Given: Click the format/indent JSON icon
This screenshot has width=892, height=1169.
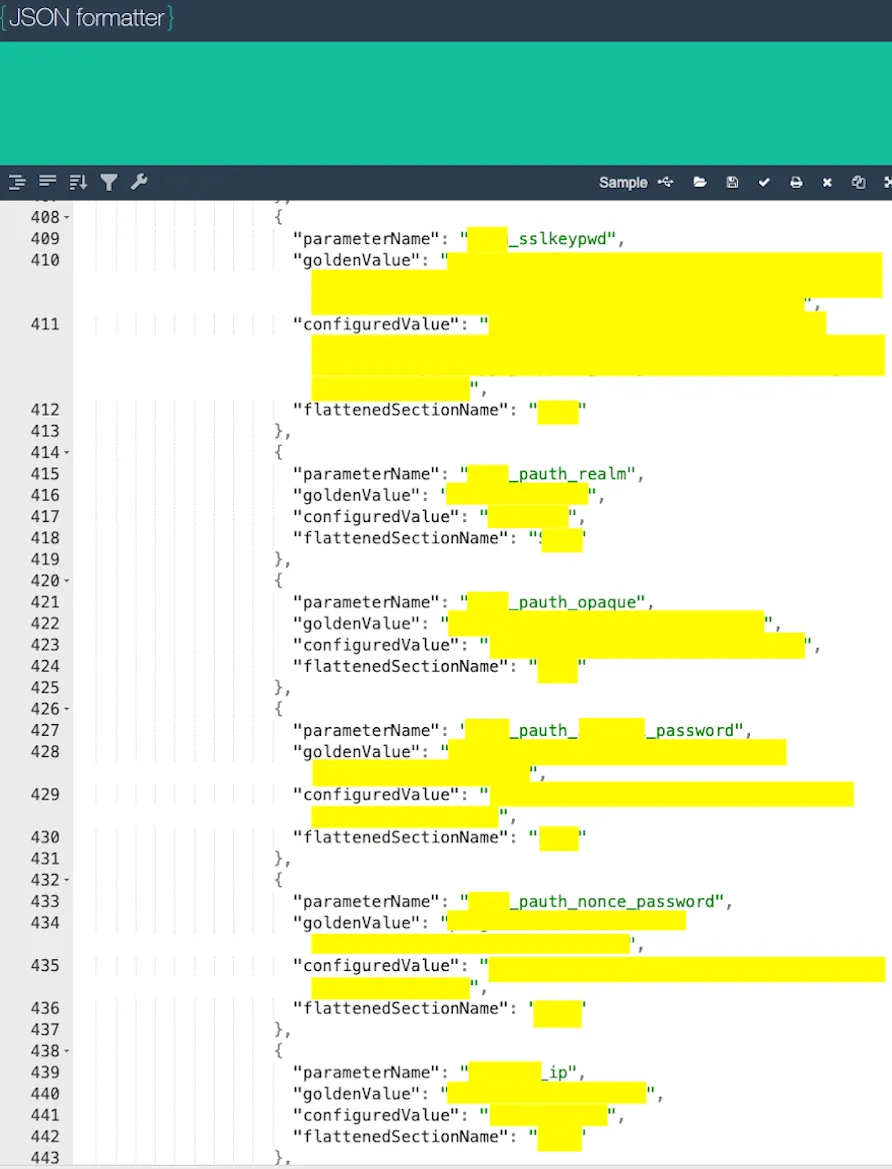Looking at the screenshot, I should (x=17, y=182).
